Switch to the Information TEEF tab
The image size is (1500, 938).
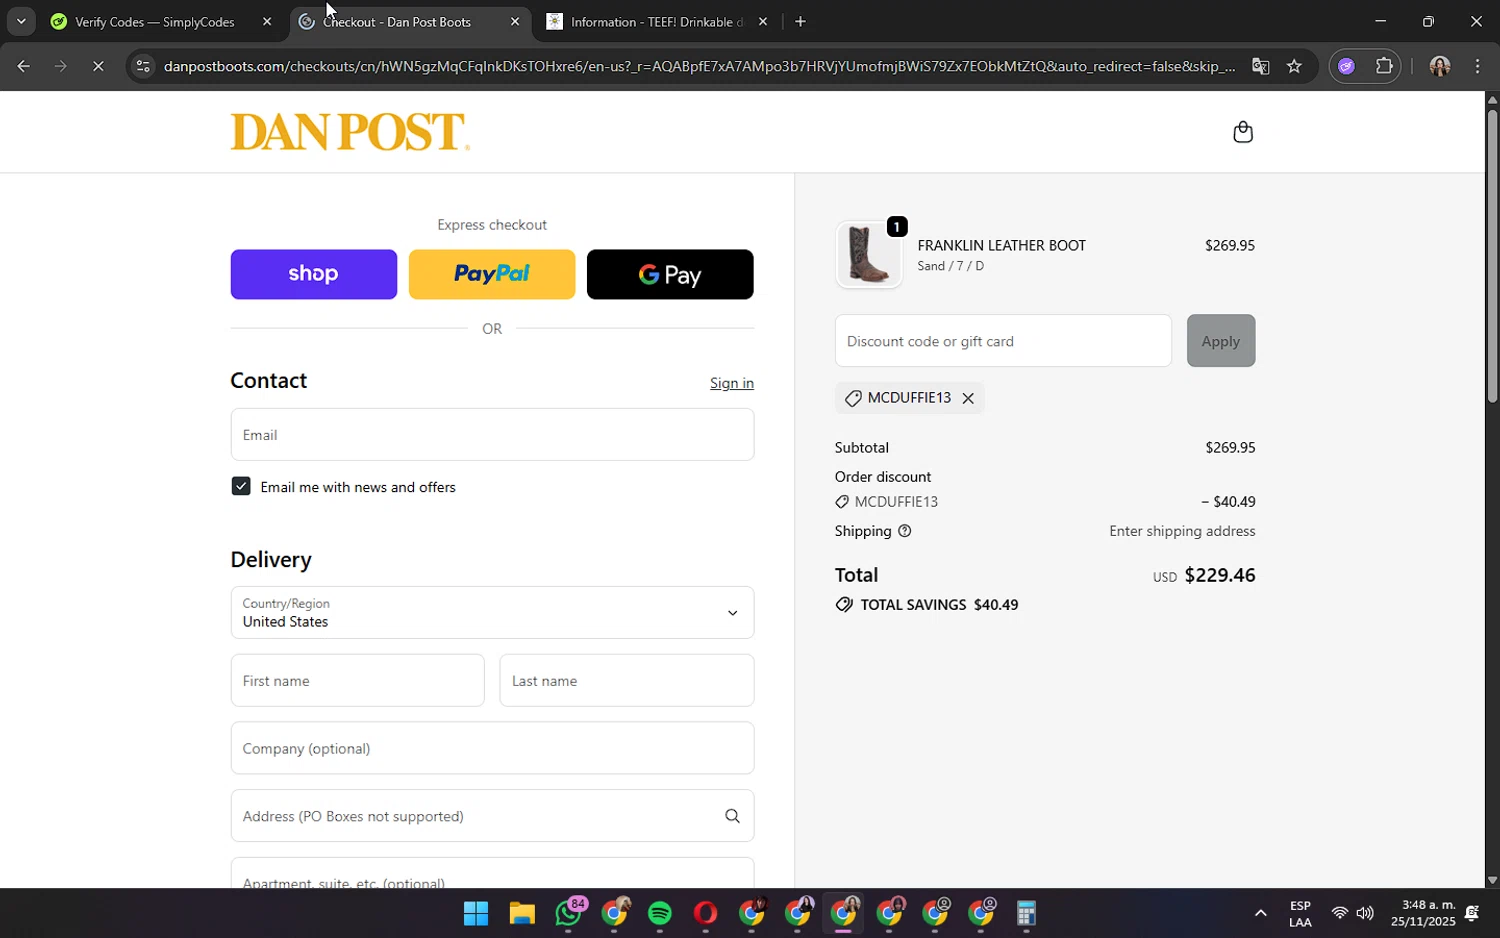tap(658, 21)
